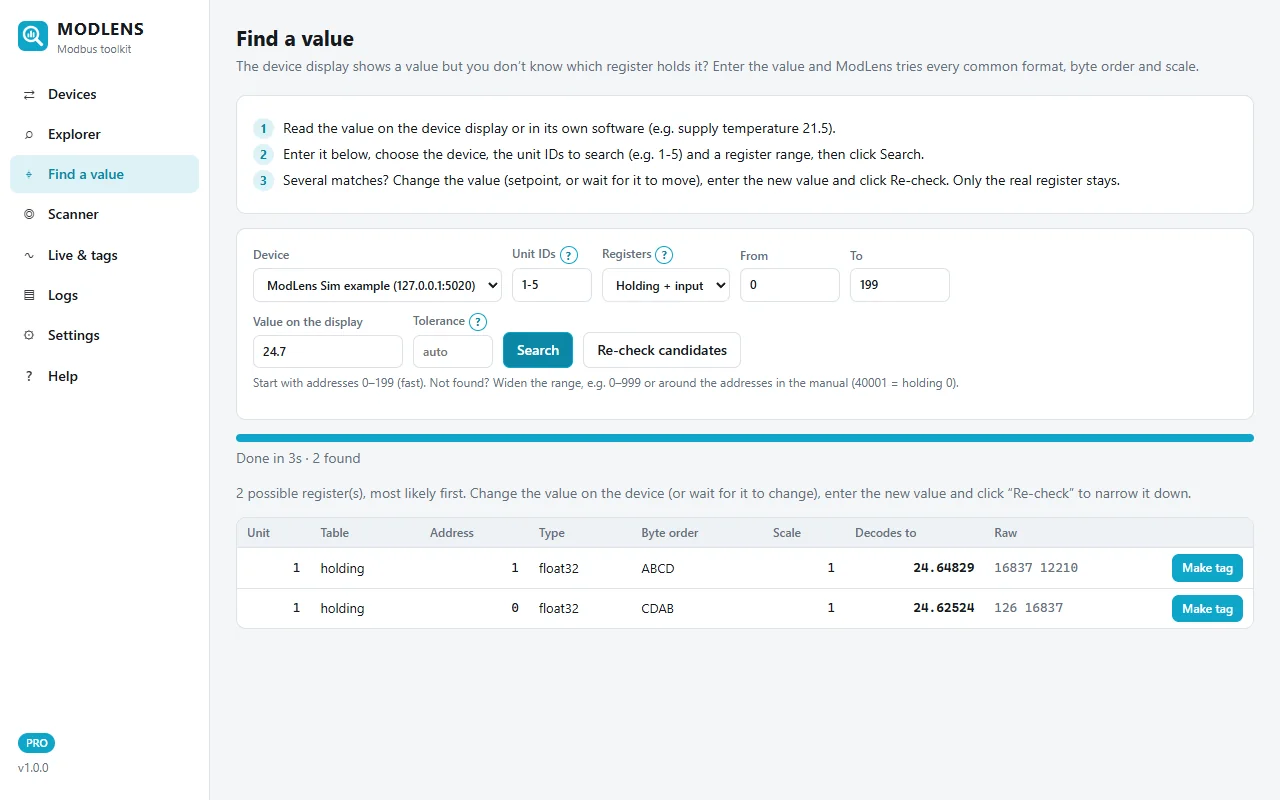Click the Search button
This screenshot has height=800, width=1280.
pos(538,350)
